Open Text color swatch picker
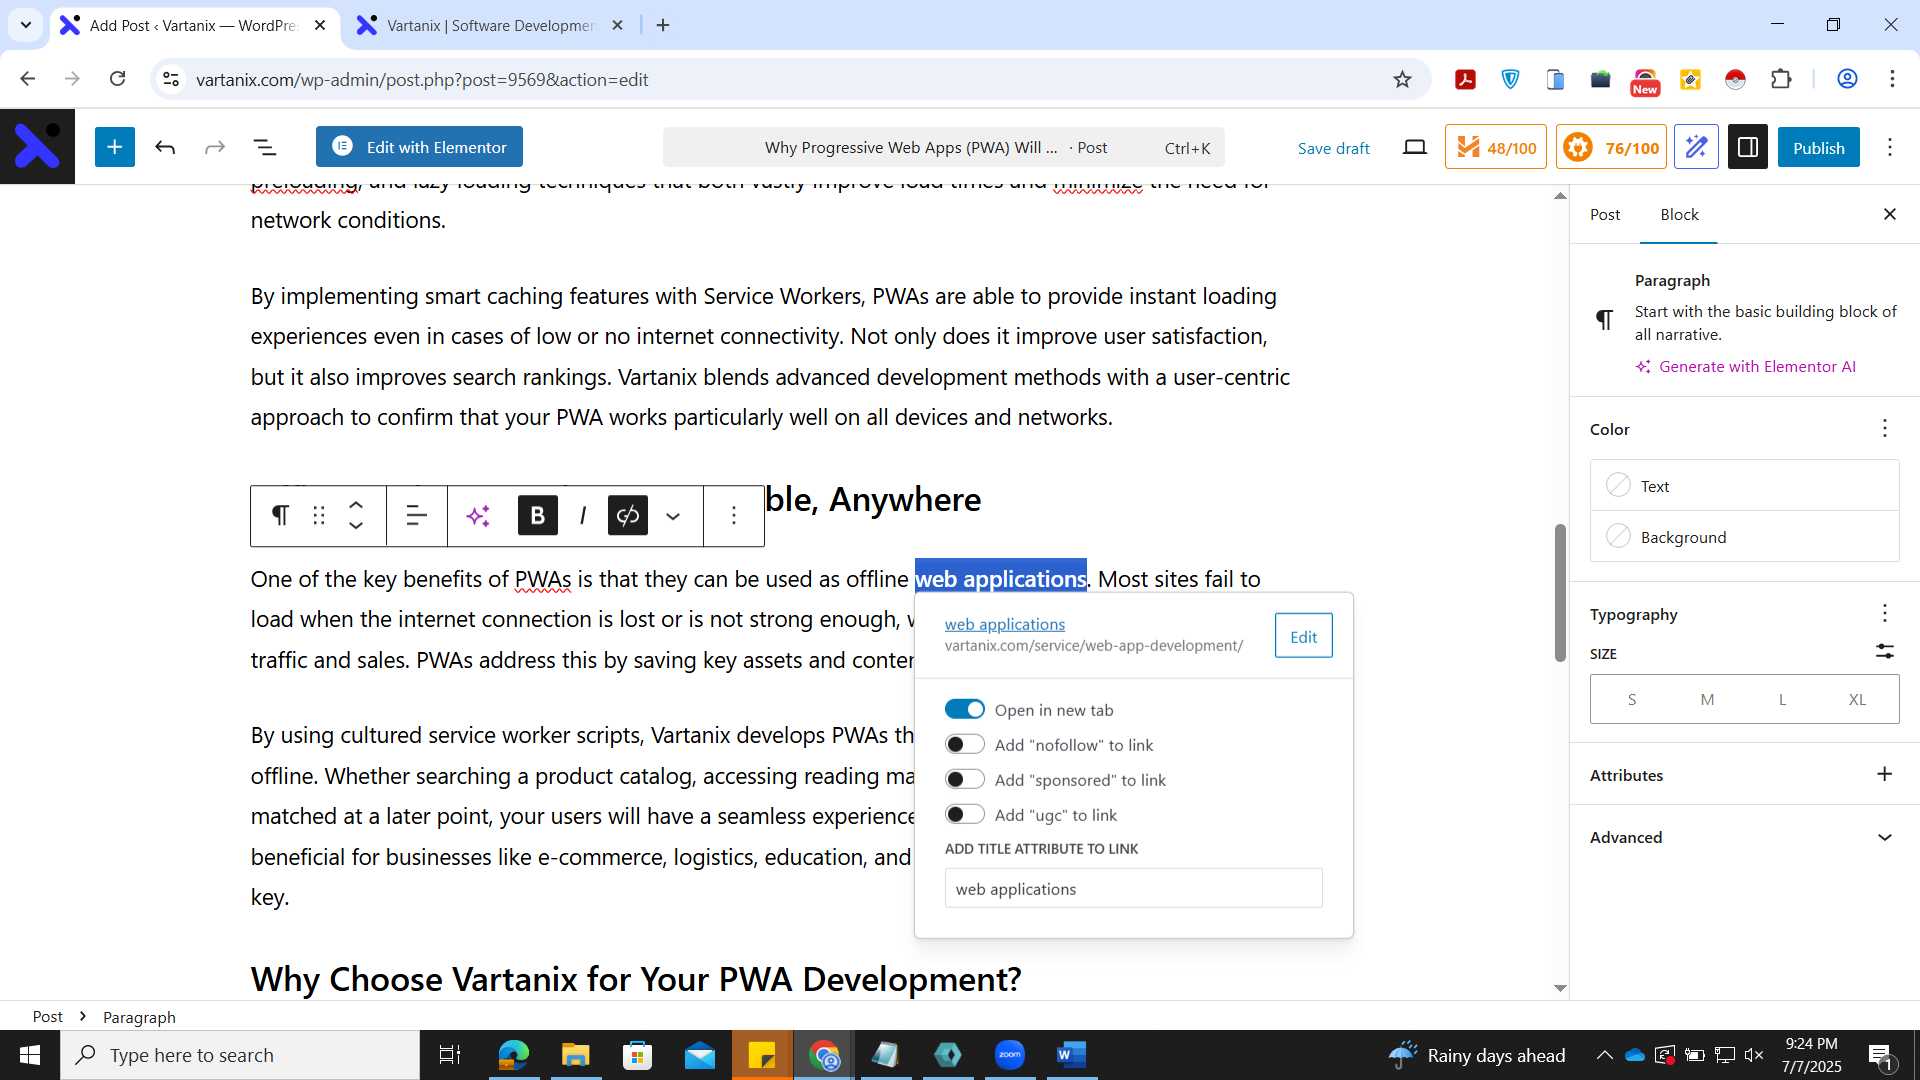 pyautogui.click(x=1744, y=486)
